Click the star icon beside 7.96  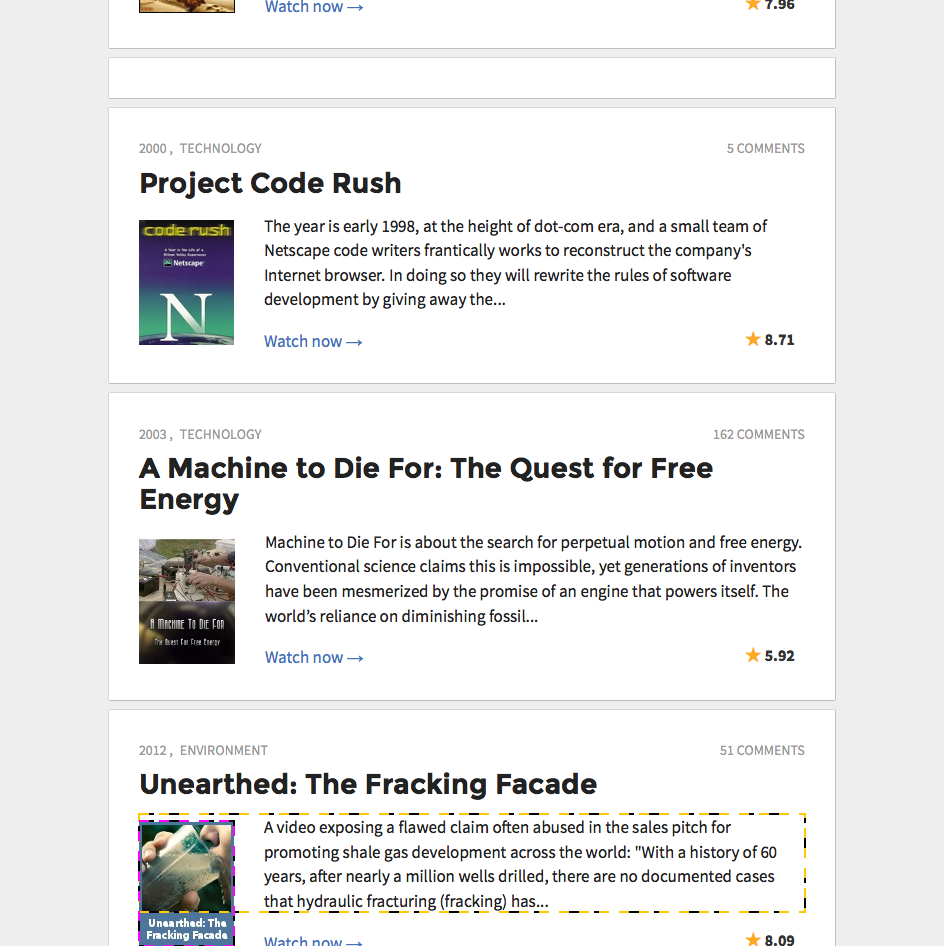752,5
